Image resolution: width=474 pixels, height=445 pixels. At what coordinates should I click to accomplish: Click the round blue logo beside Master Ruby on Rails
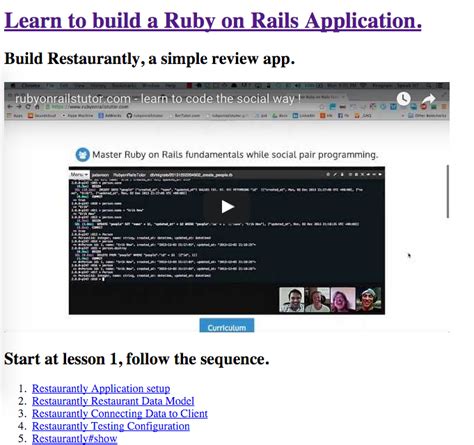[x=83, y=155]
